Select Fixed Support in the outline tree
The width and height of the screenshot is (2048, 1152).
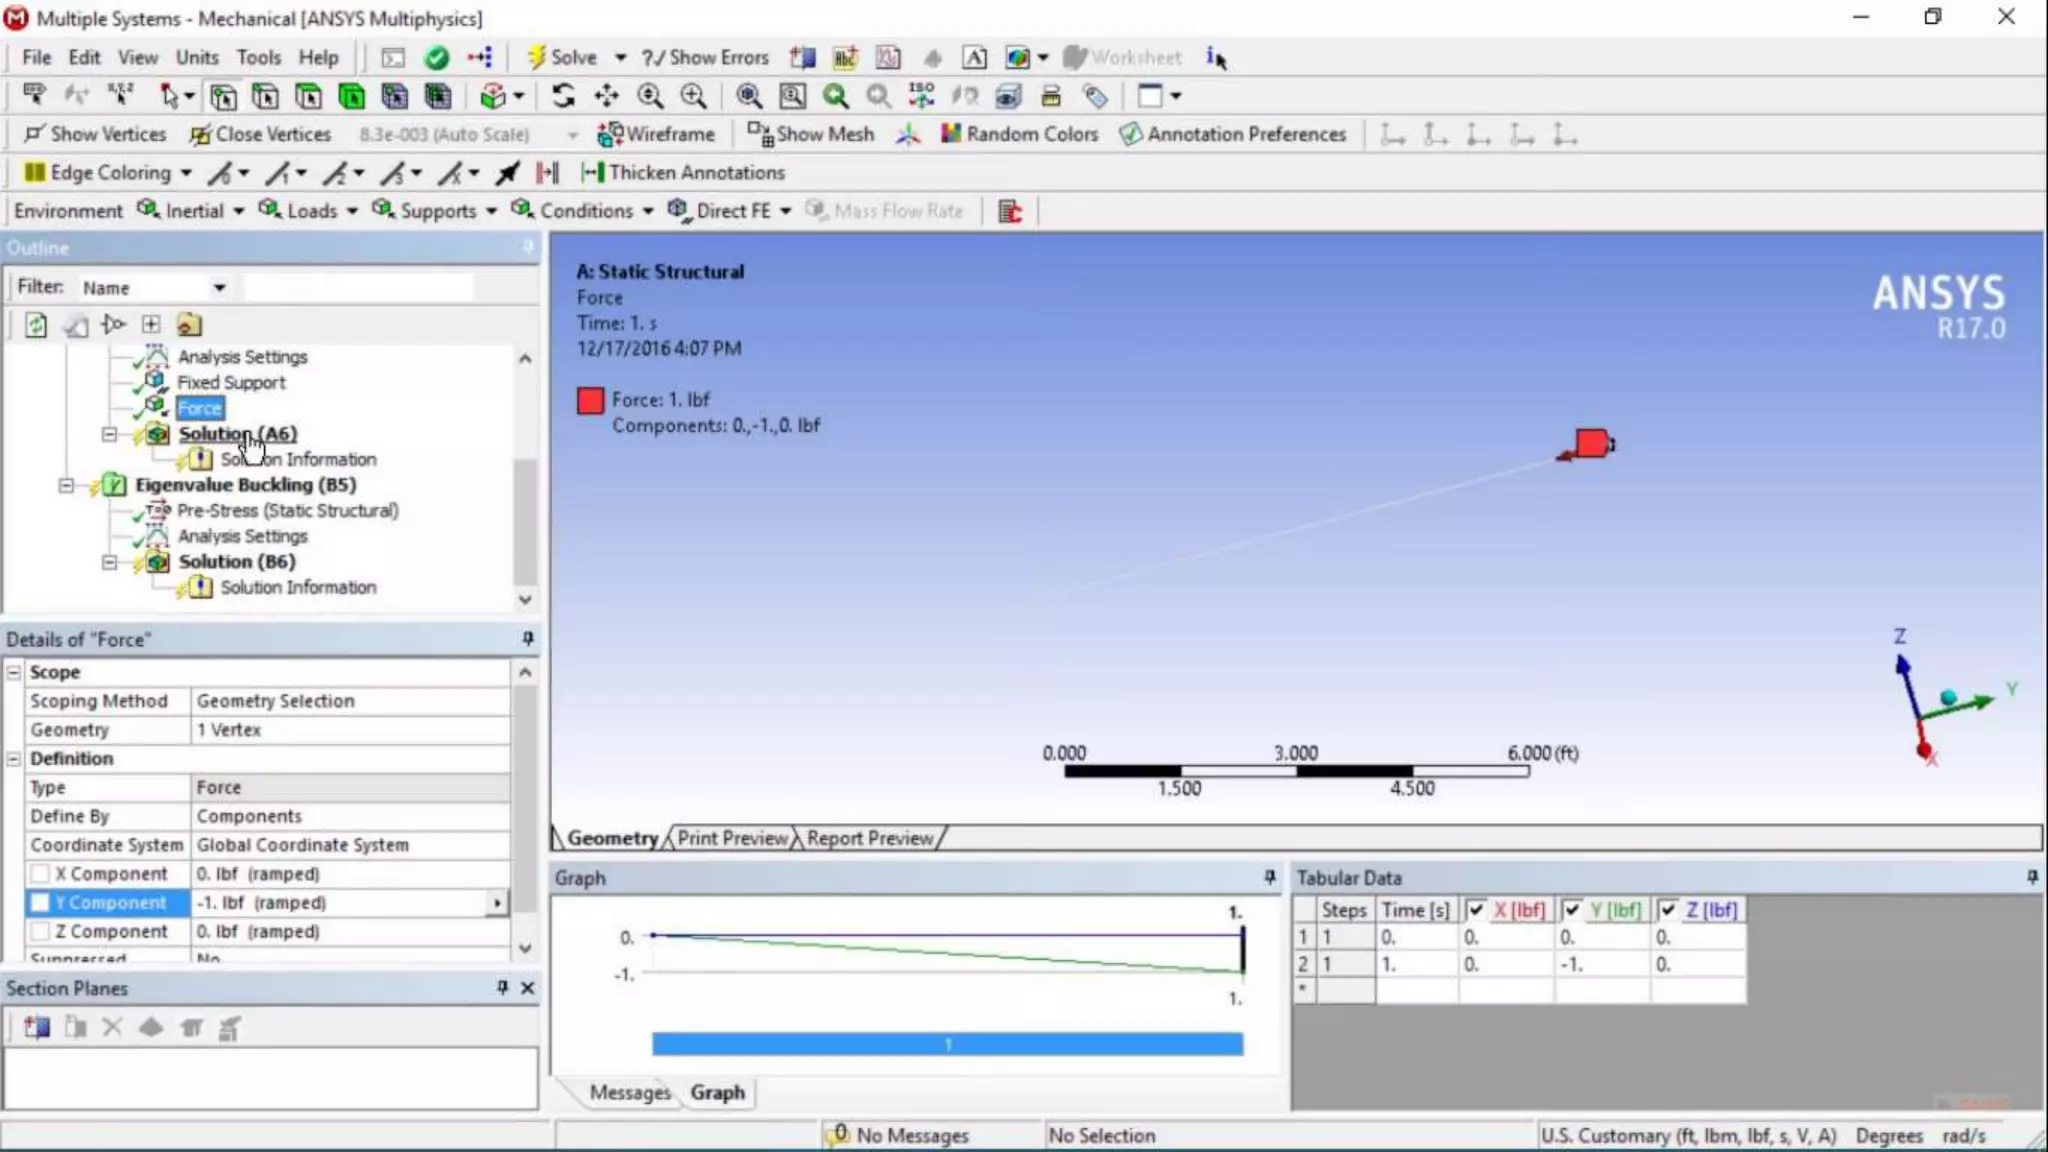pos(231,382)
